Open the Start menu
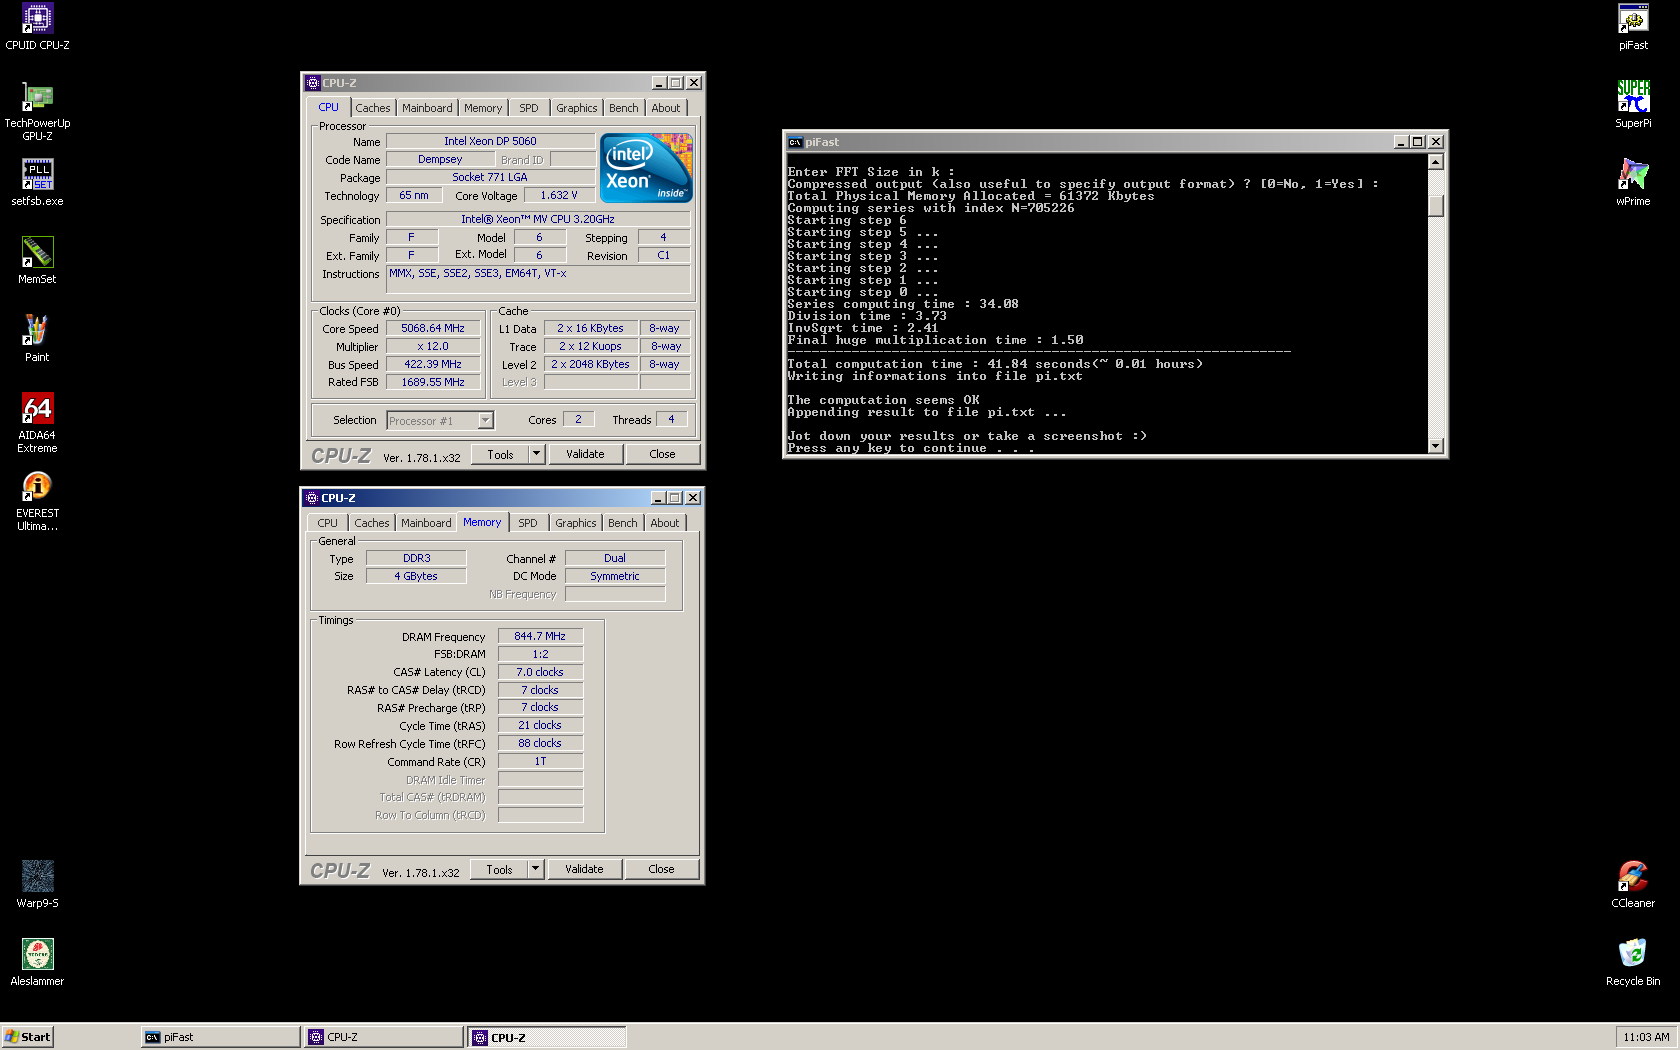This screenshot has width=1680, height=1050. (27, 1037)
